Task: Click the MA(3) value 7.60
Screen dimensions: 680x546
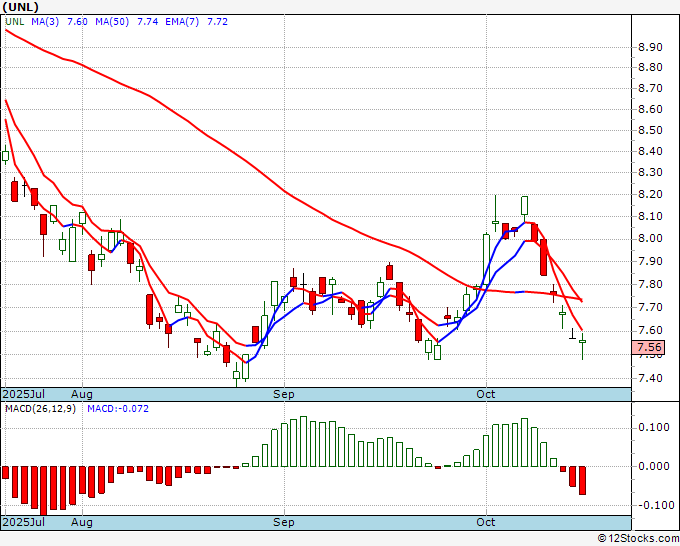Action: (x=77, y=22)
